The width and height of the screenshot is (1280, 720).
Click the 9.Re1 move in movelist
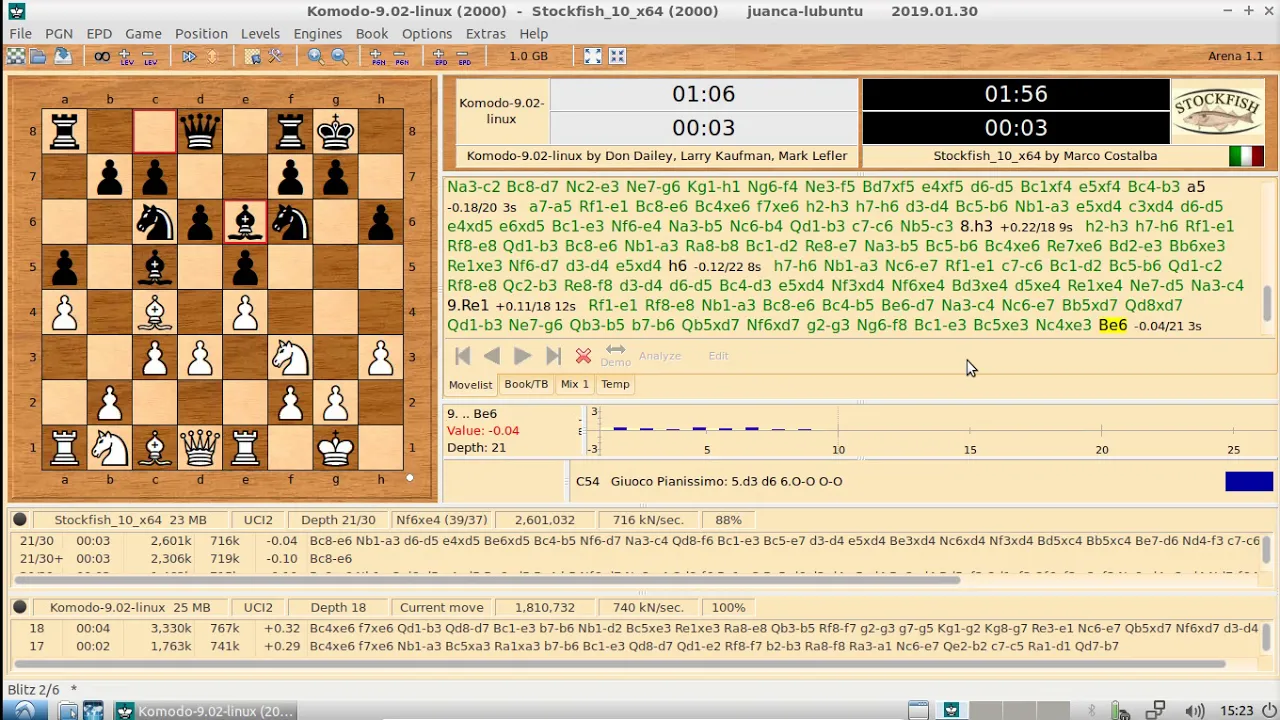click(x=468, y=305)
